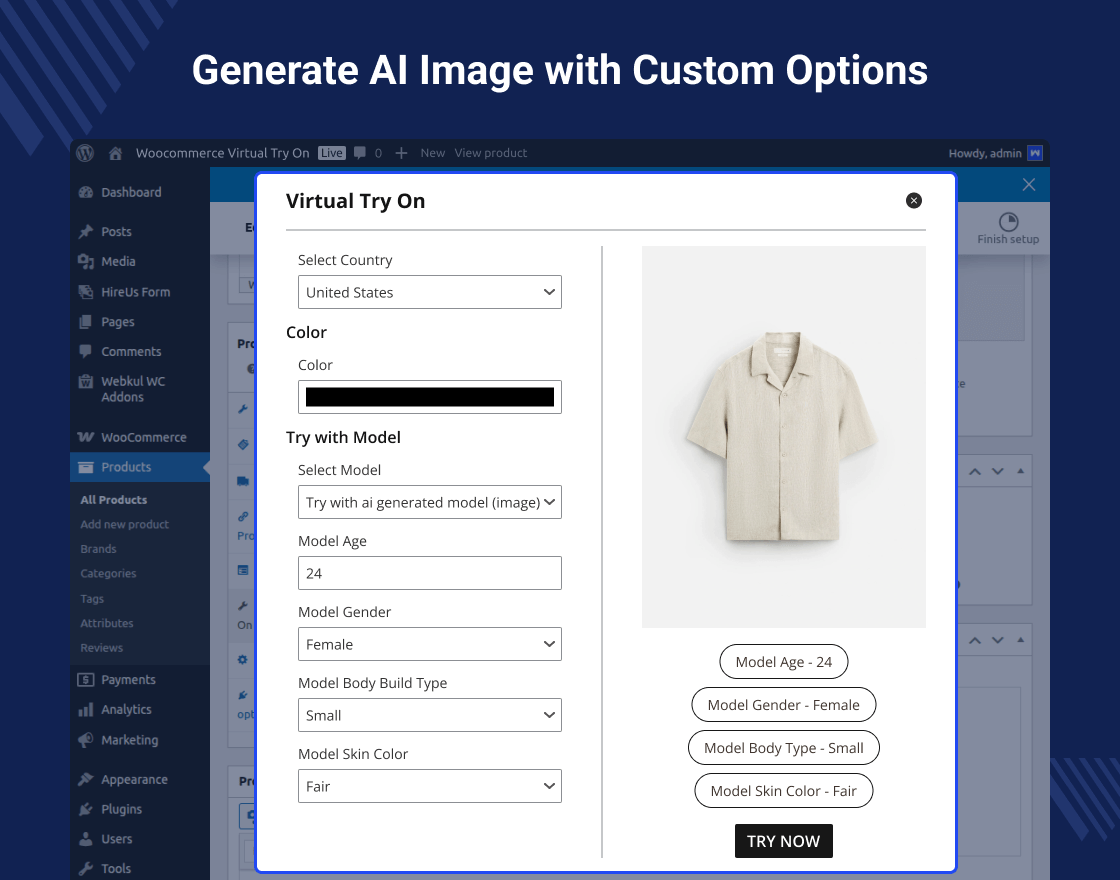Viewport: 1120px width, 880px height.
Task: Click the black Color swatch
Action: pyautogui.click(x=430, y=397)
